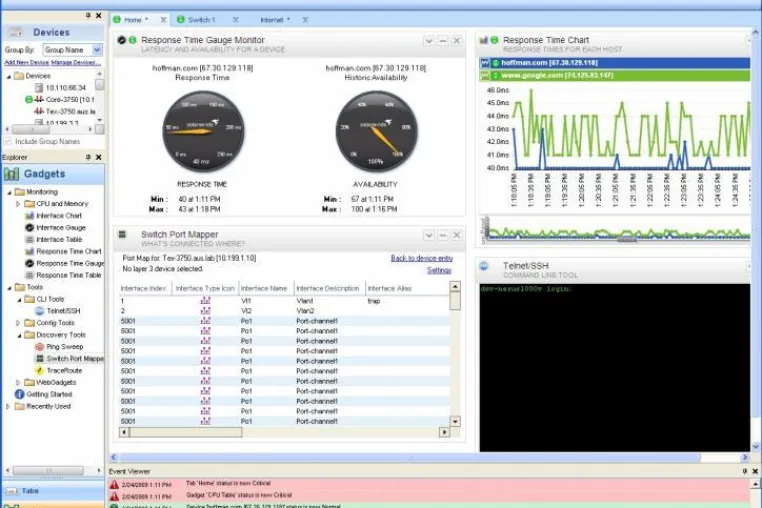This screenshot has height=508, width=762.
Task: Collapse the Discovery Tools folder
Action: (19, 335)
